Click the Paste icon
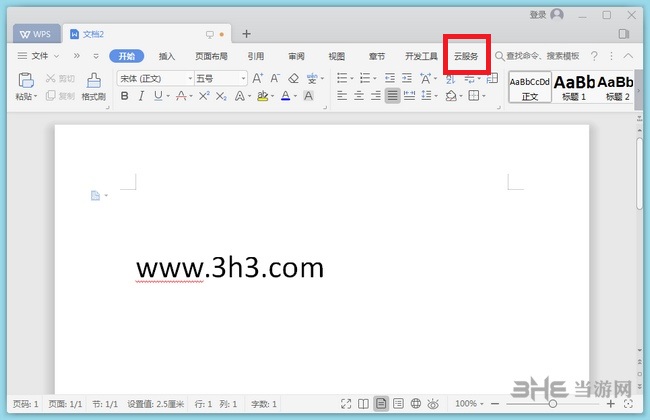The image size is (650, 420). pyautogui.click(x=25, y=80)
